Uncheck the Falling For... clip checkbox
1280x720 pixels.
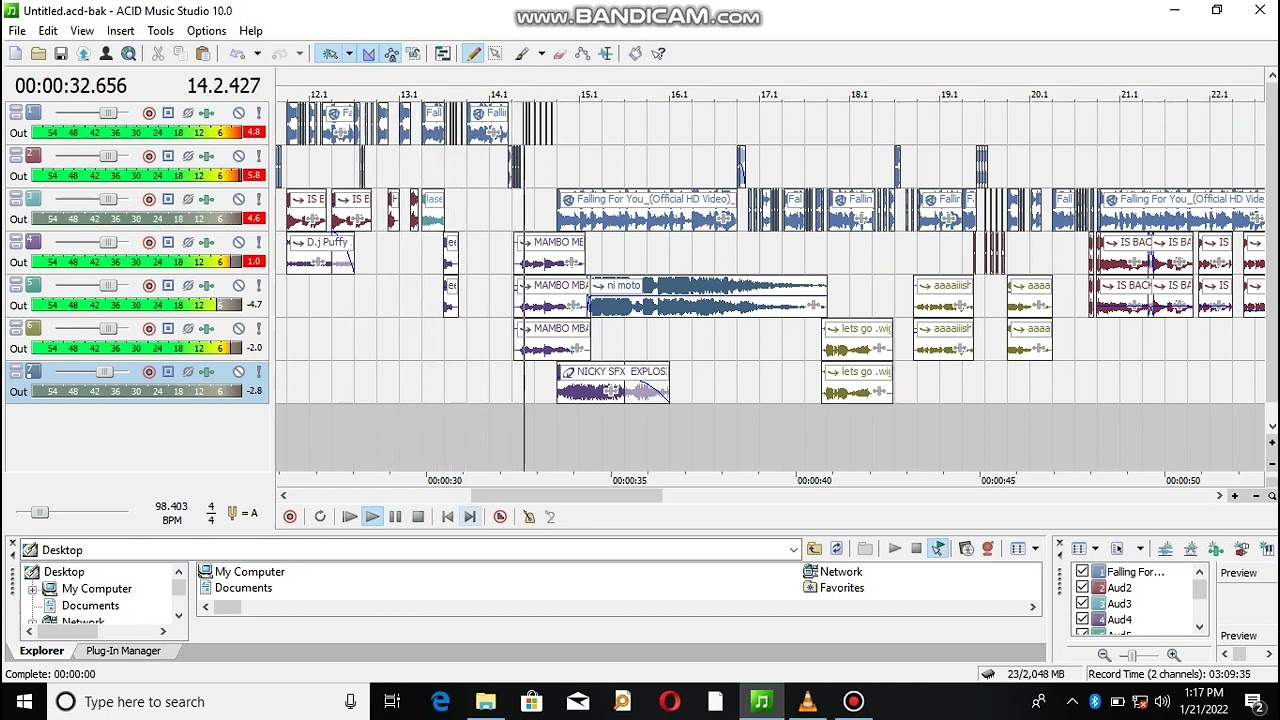[1082, 572]
